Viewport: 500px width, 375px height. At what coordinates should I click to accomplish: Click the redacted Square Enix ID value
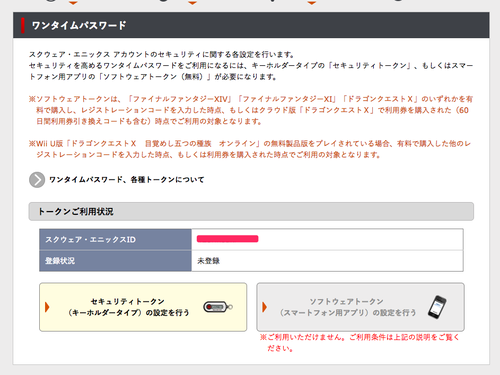pos(227,239)
